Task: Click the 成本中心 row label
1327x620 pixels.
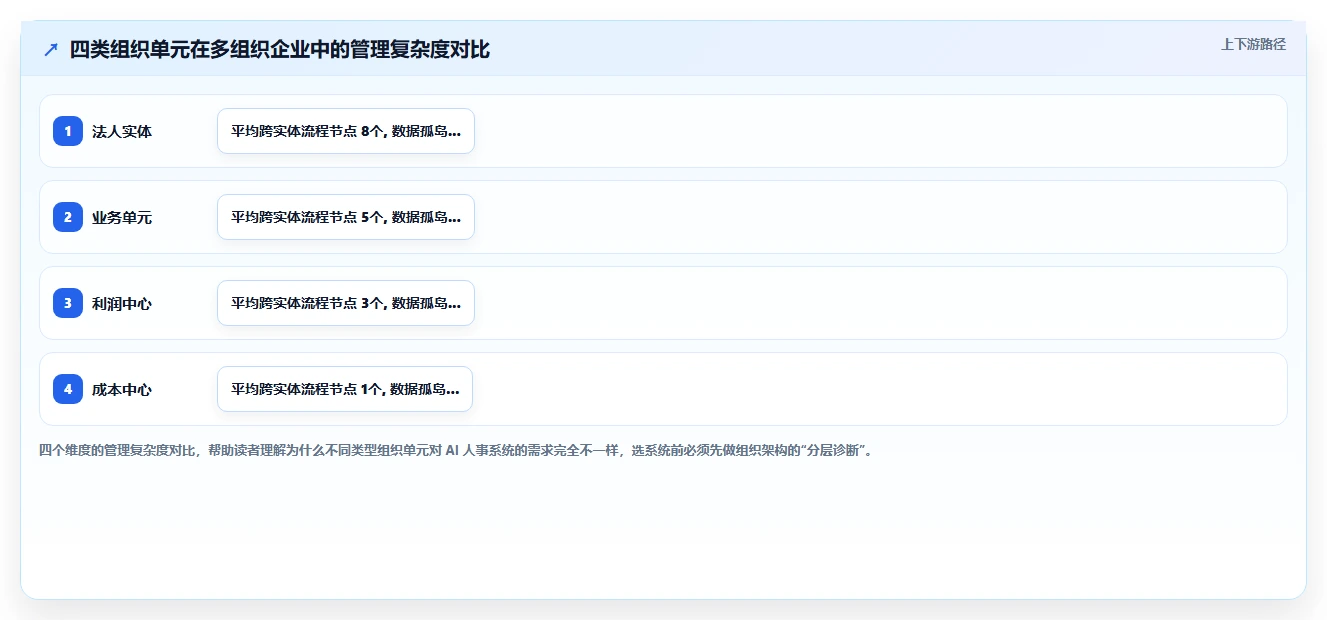Action: [x=122, y=389]
